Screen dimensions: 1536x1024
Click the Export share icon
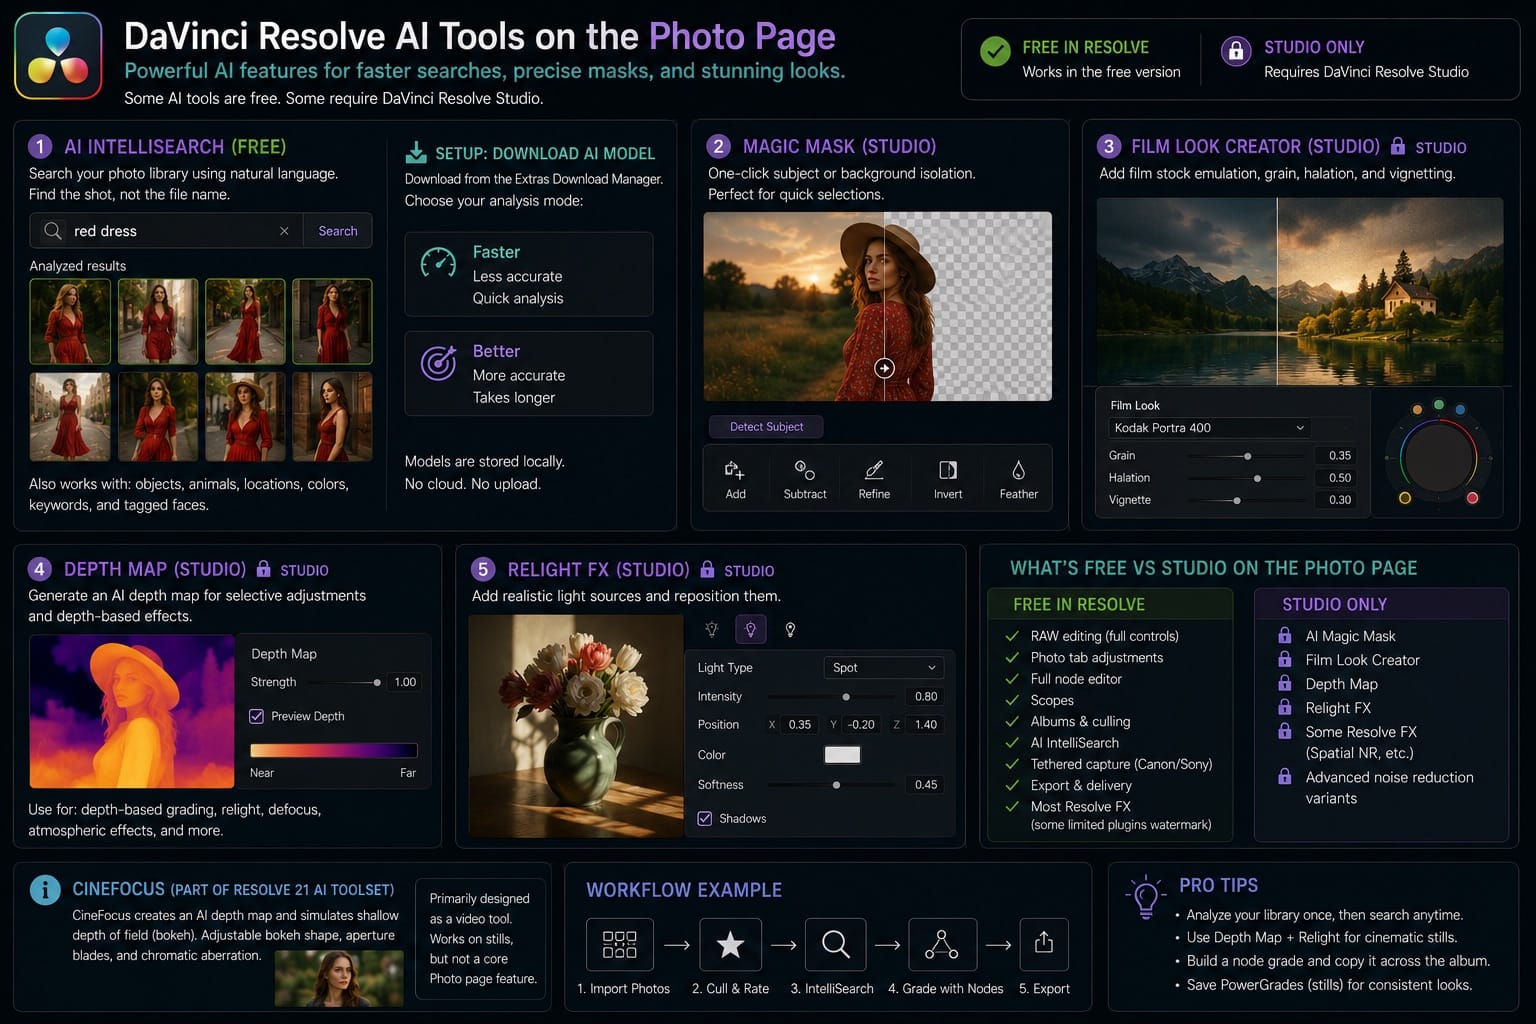1044,944
